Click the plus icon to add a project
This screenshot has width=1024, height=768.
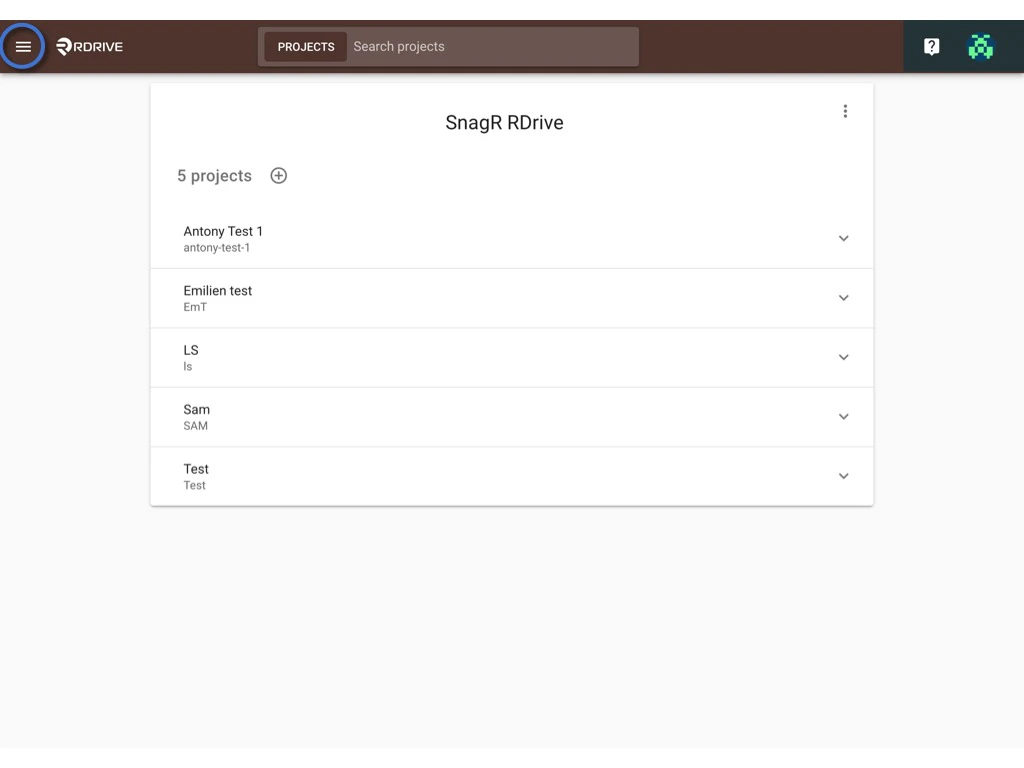pos(278,175)
